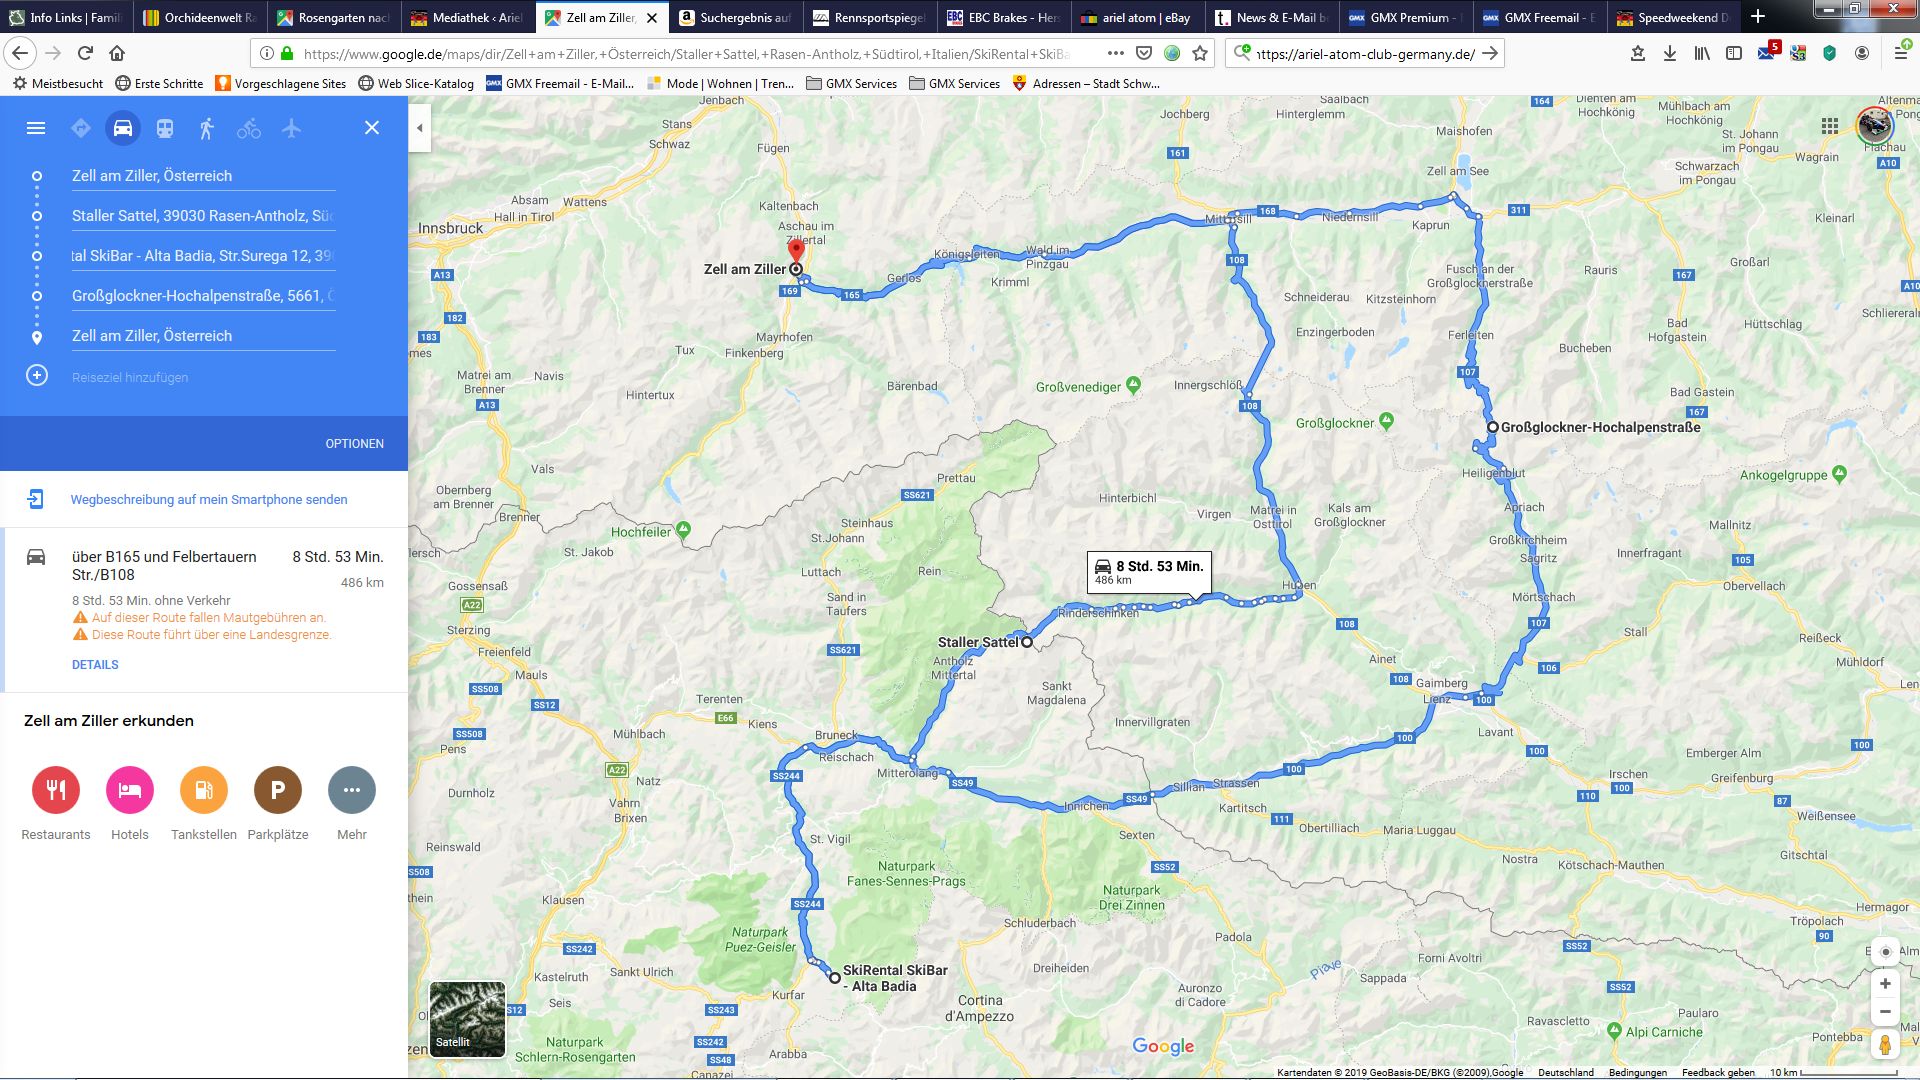
Task: Edit the SkiBar Alta Badia waypoint field
Action: tap(203, 256)
